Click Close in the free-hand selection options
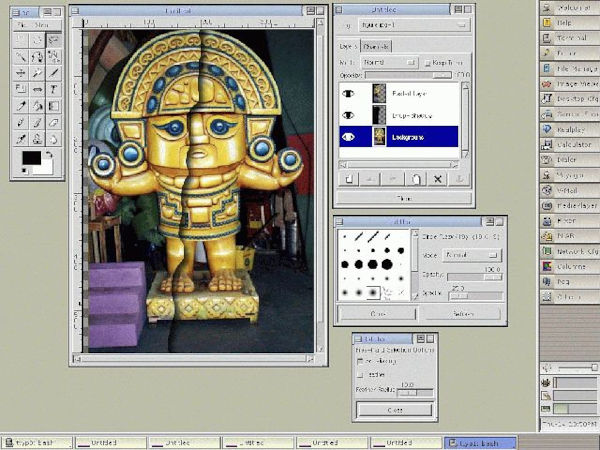600x450 pixels. 393,409
